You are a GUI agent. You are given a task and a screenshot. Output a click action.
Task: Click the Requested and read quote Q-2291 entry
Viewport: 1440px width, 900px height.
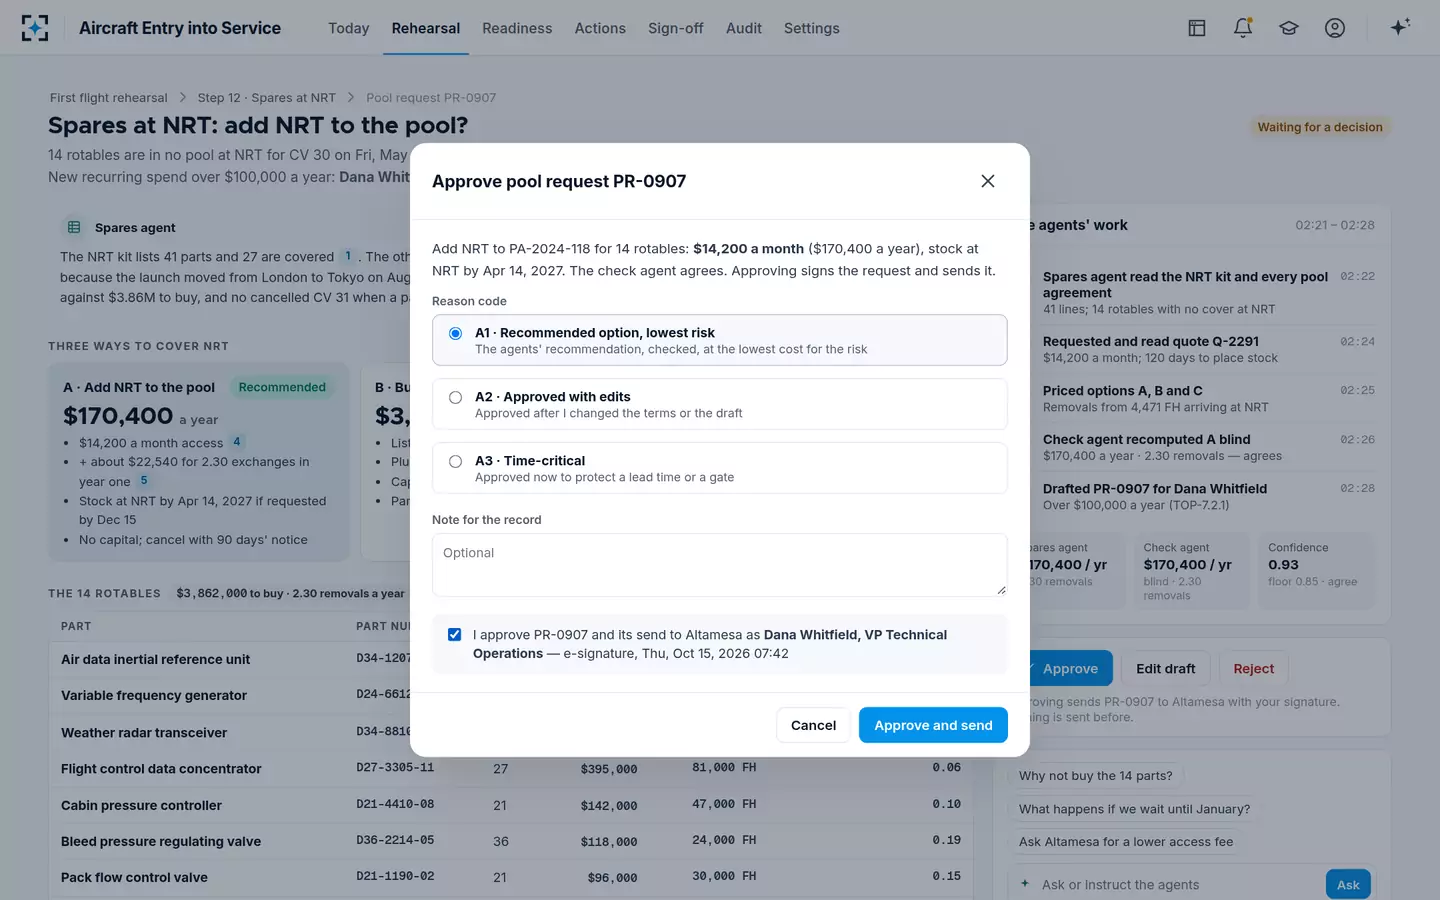[x=1209, y=349]
